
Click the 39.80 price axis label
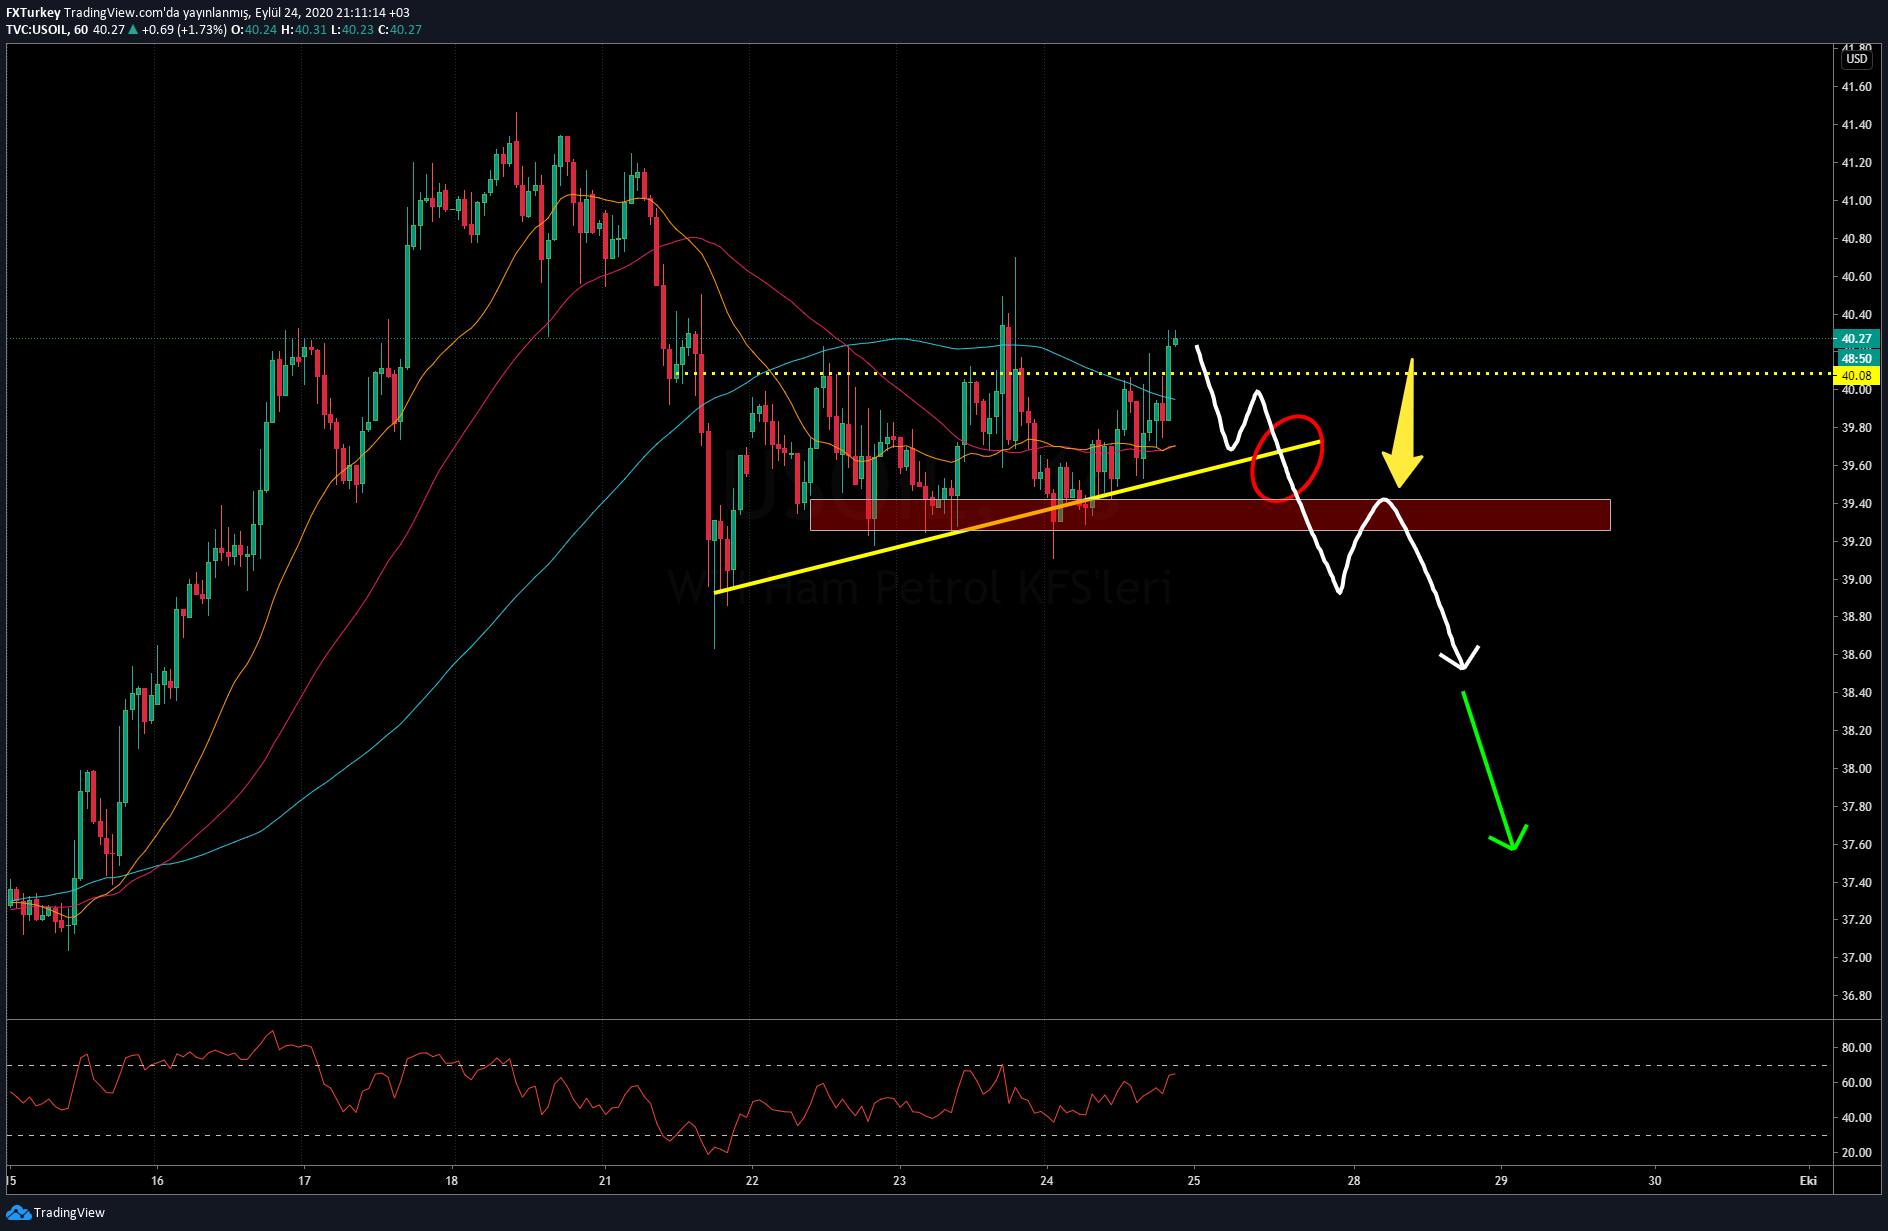[x=1856, y=428]
